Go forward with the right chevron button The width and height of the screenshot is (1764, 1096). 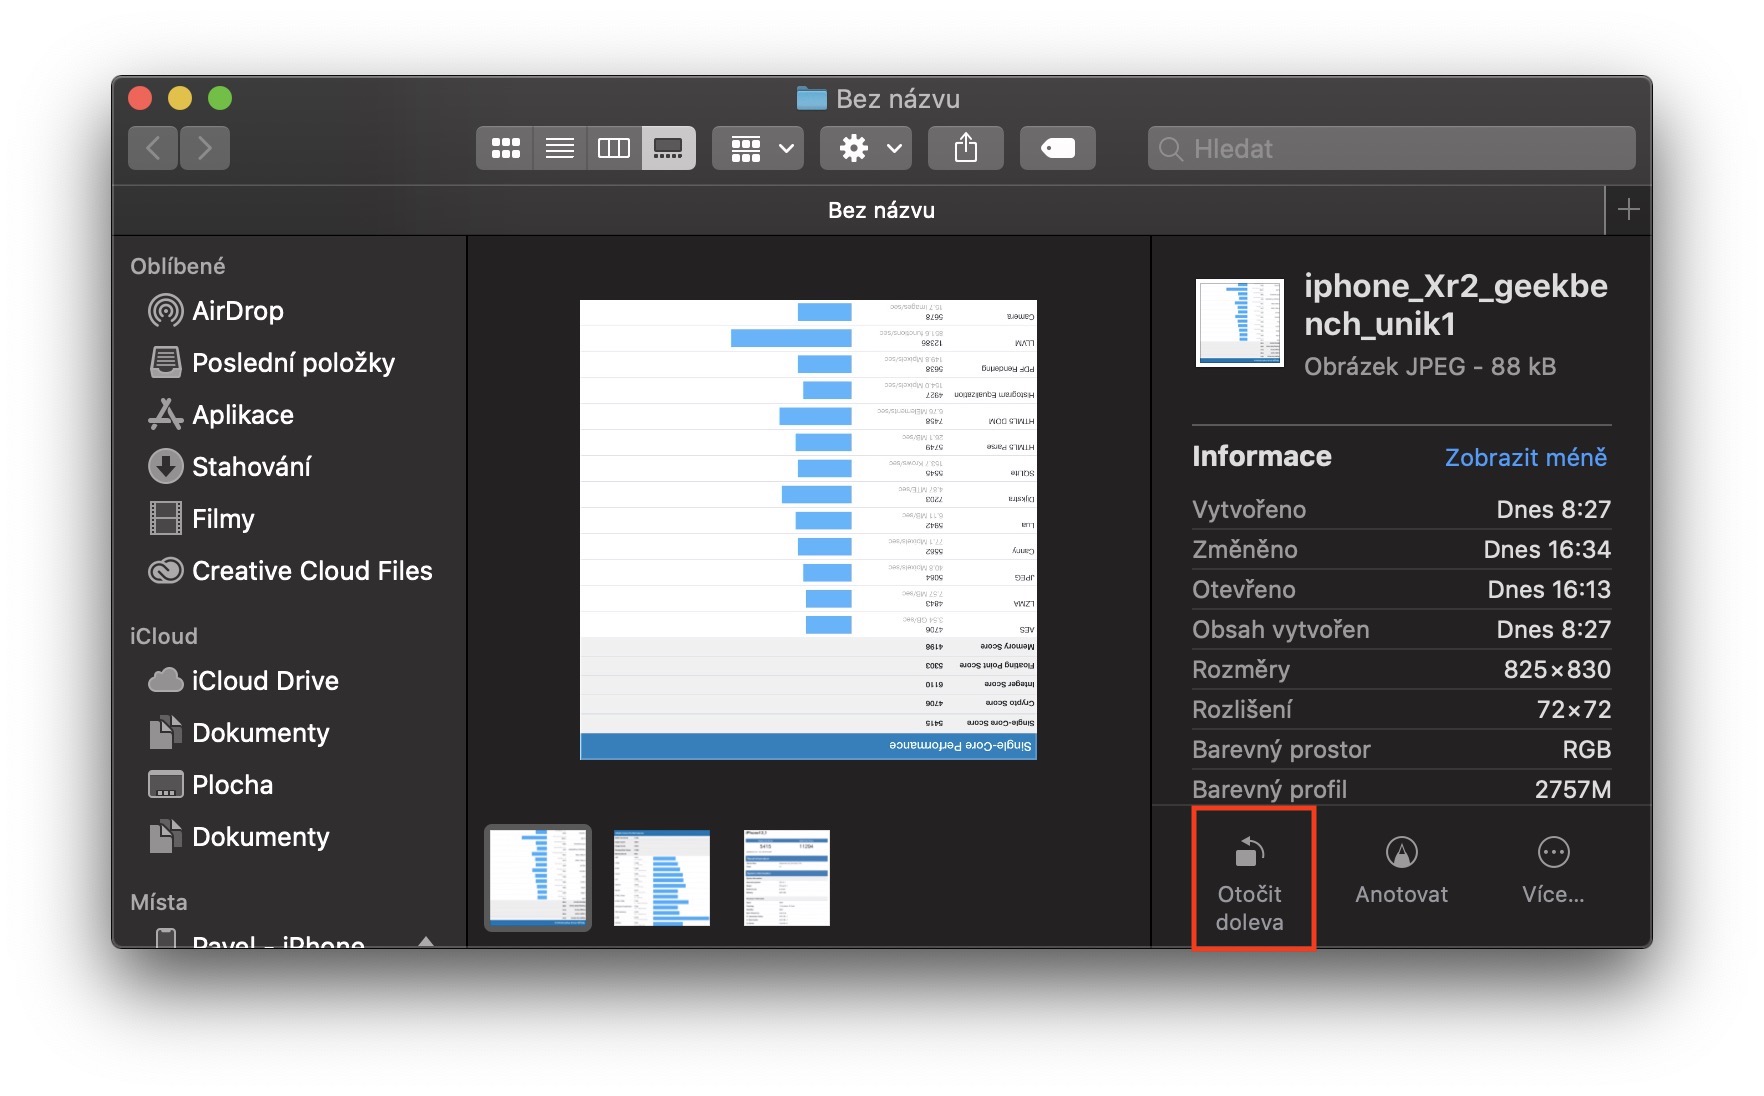click(205, 148)
